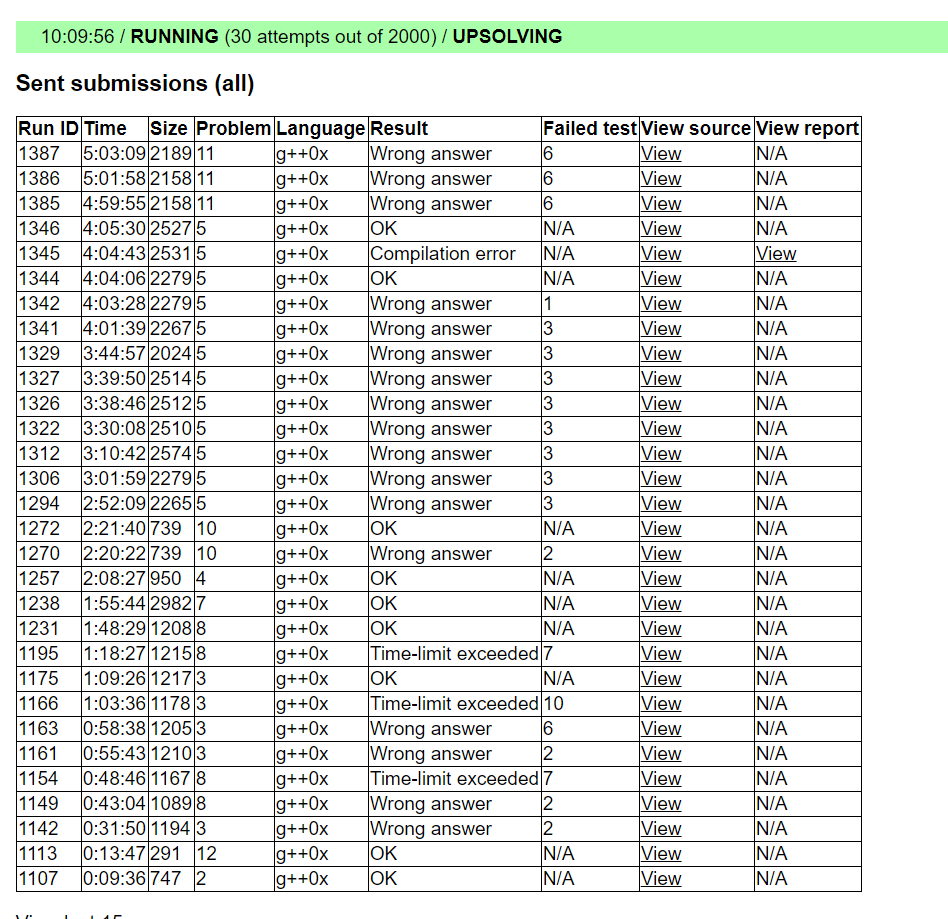View source of compilation error run 1345

click(661, 254)
